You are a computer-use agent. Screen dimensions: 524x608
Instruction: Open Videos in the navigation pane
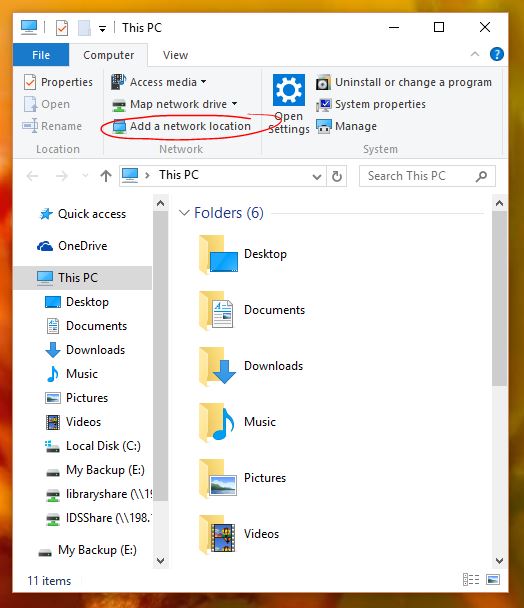point(73,422)
